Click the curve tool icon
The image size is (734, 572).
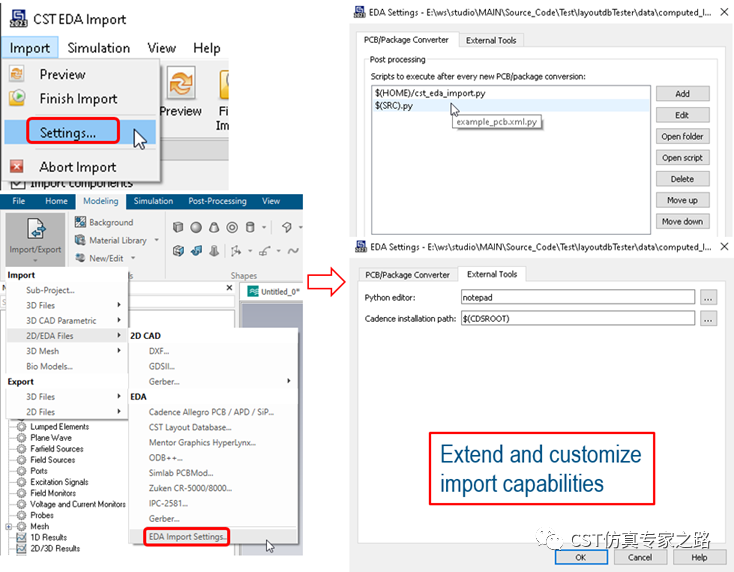click(x=264, y=251)
